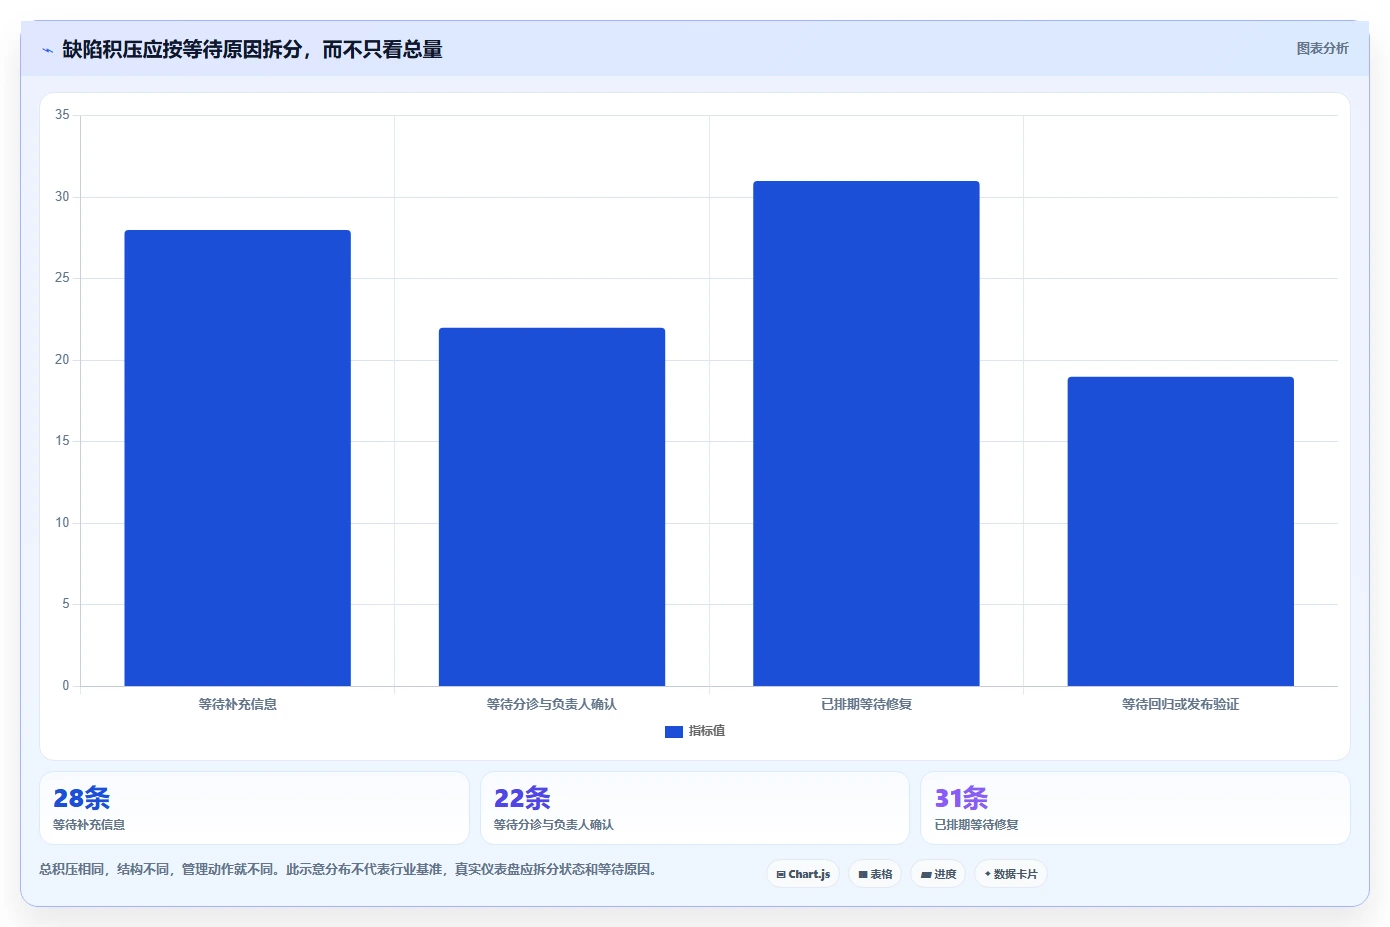1390x927 pixels.
Task: Click the x-axis label 等待补充信息
Action: coord(237,704)
